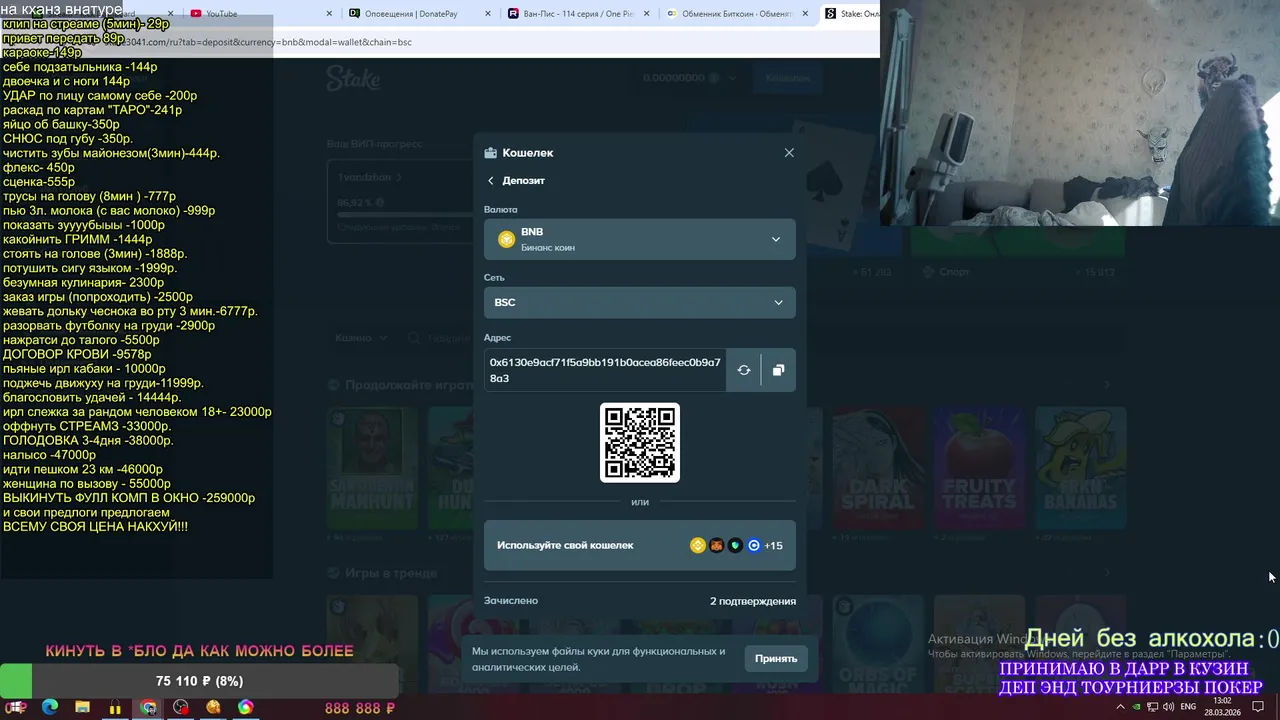
Task: Switch to Обменник Биткоин tab
Action: point(736,14)
